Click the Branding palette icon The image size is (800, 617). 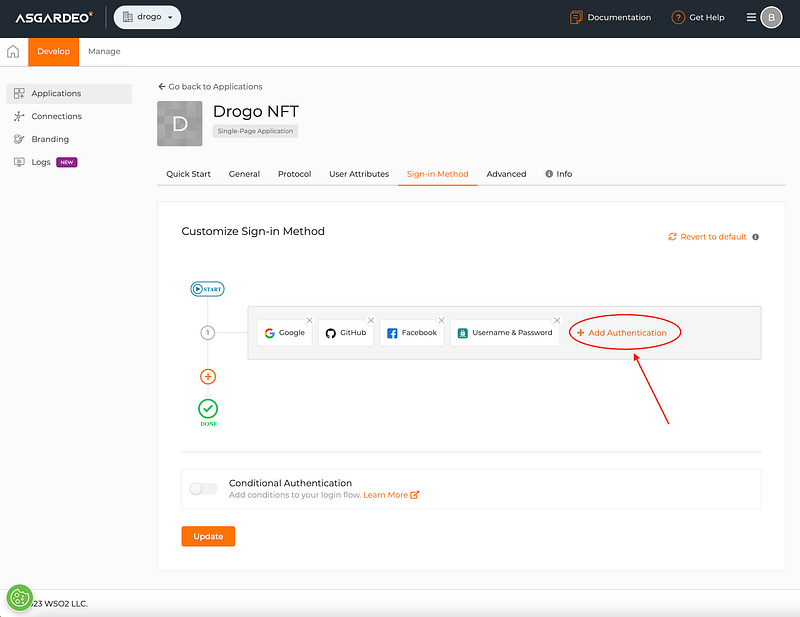[x=19, y=139]
